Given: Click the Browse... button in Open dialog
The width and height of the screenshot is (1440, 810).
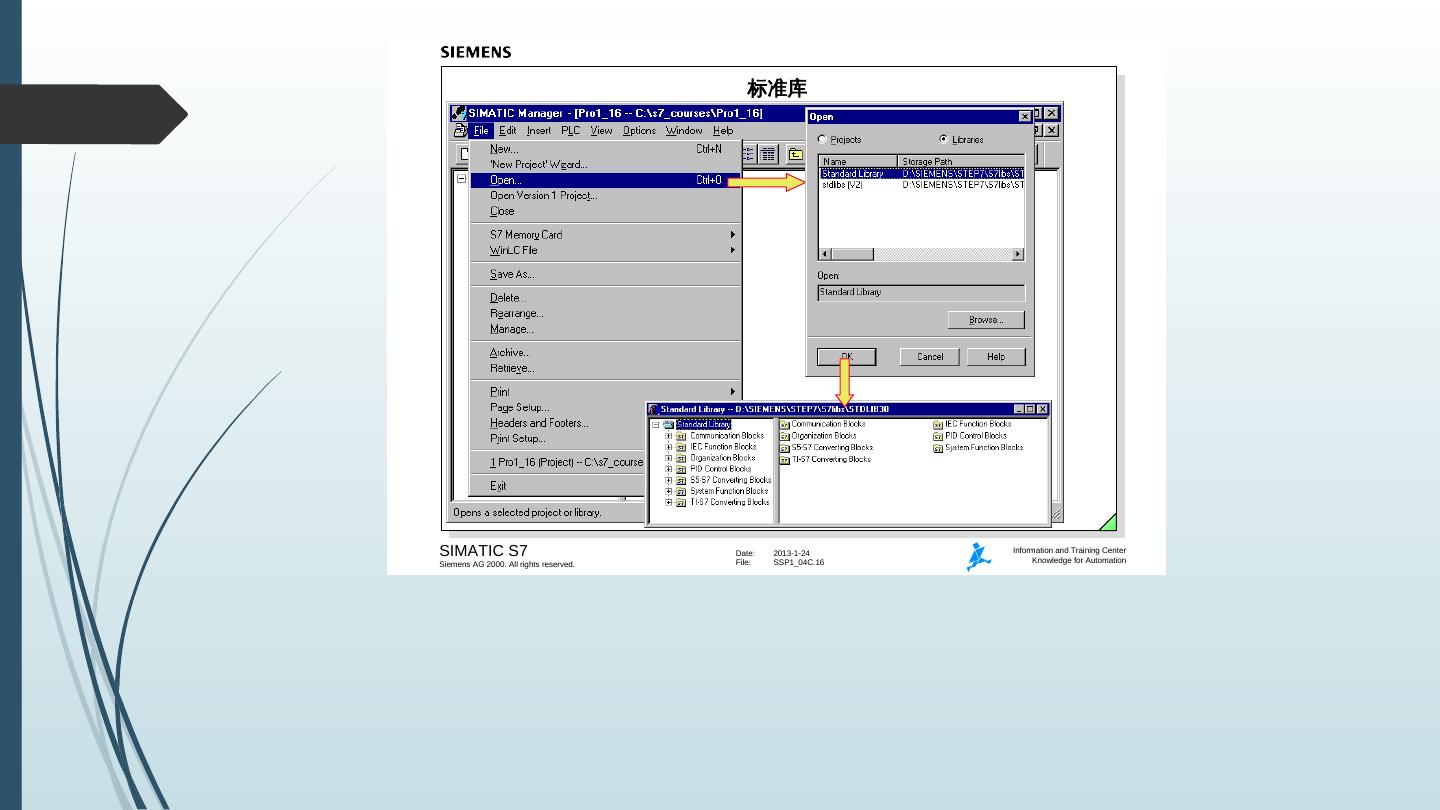Looking at the screenshot, I should [x=986, y=320].
